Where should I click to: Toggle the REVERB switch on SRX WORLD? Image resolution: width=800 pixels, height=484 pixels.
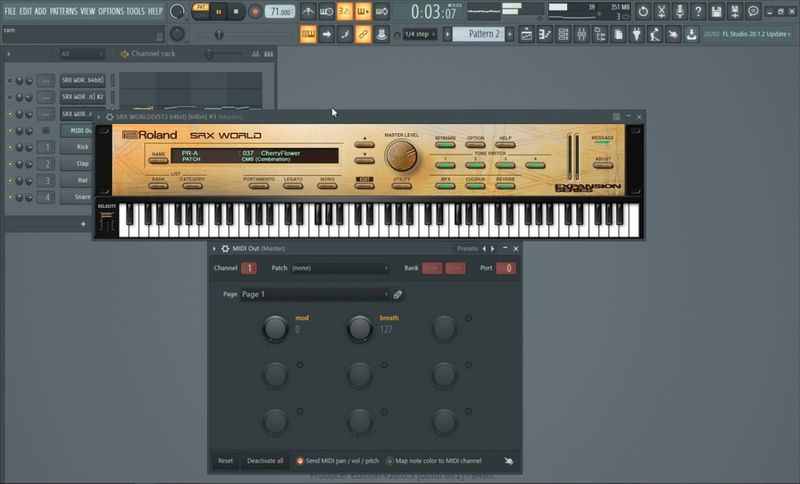[505, 186]
